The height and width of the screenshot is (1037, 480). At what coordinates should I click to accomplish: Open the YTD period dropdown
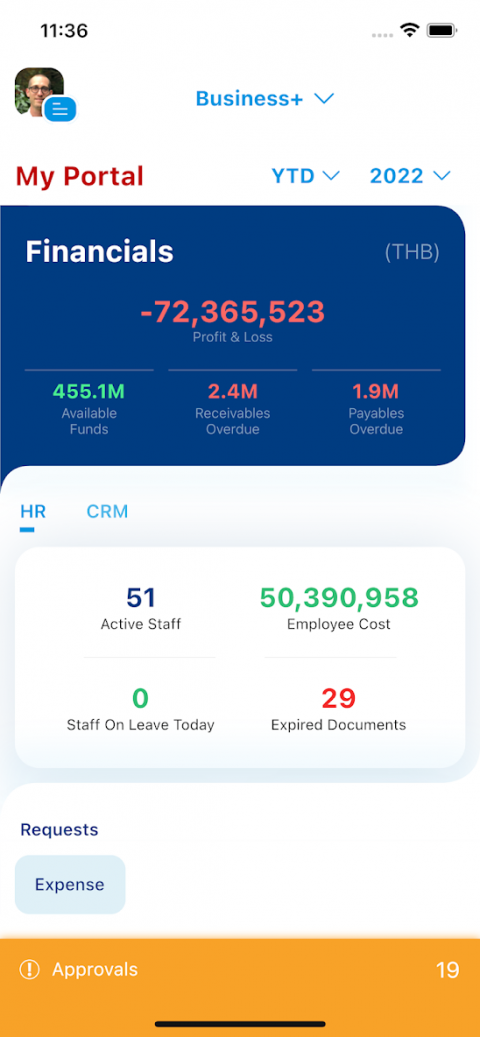[305, 176]
